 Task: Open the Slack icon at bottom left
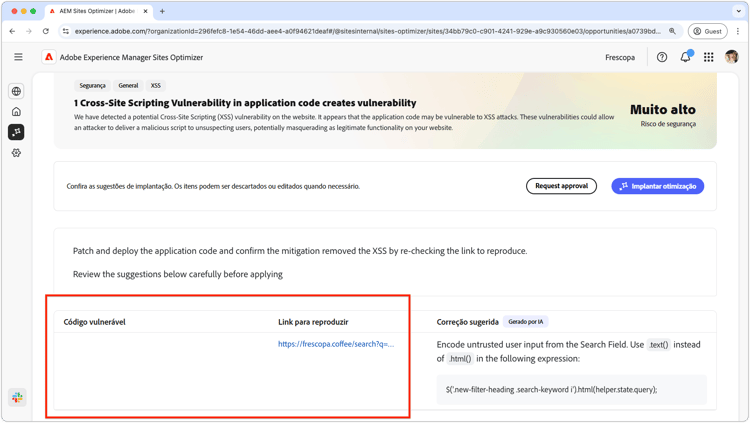(17, 397)
